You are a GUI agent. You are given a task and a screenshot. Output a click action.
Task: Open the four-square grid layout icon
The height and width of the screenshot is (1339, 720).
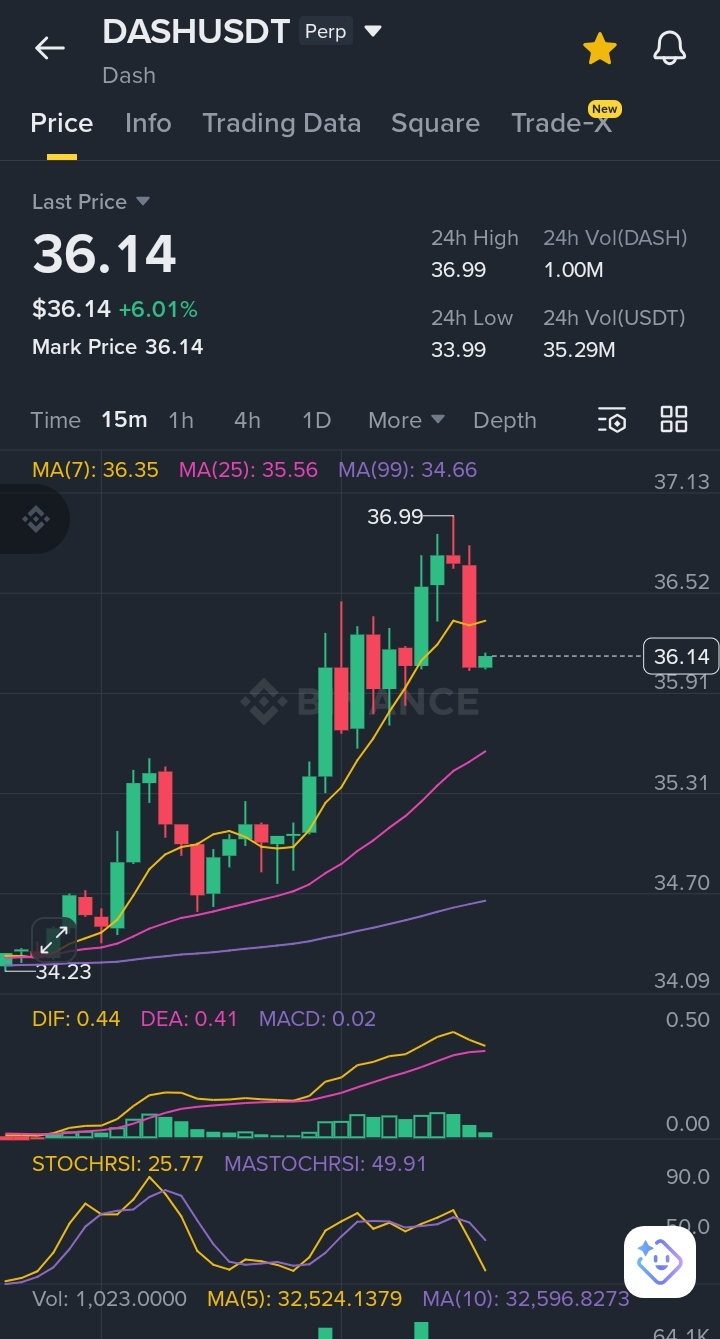click(674, 419)
